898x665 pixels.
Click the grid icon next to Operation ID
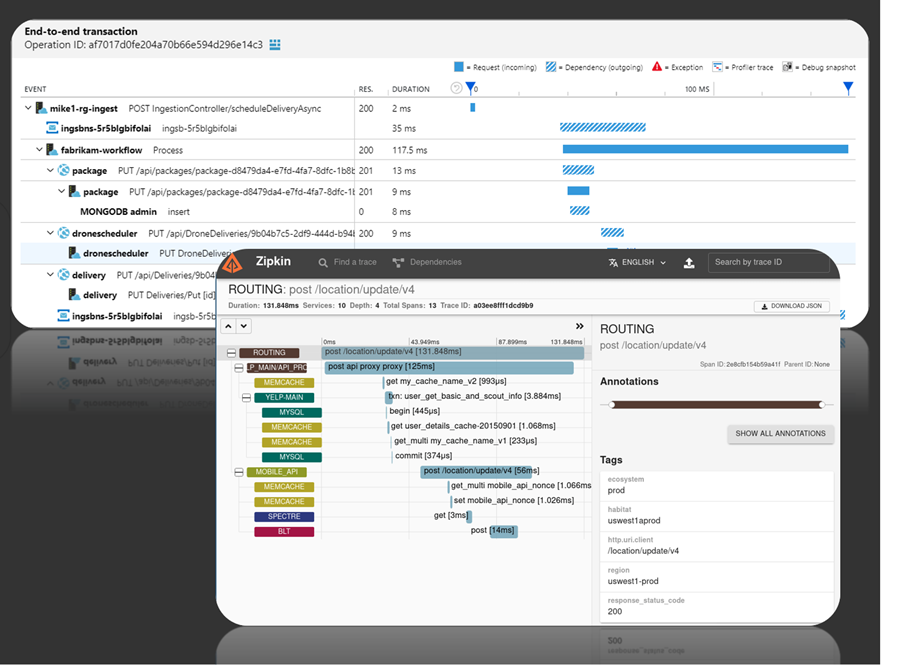[275, 45]
